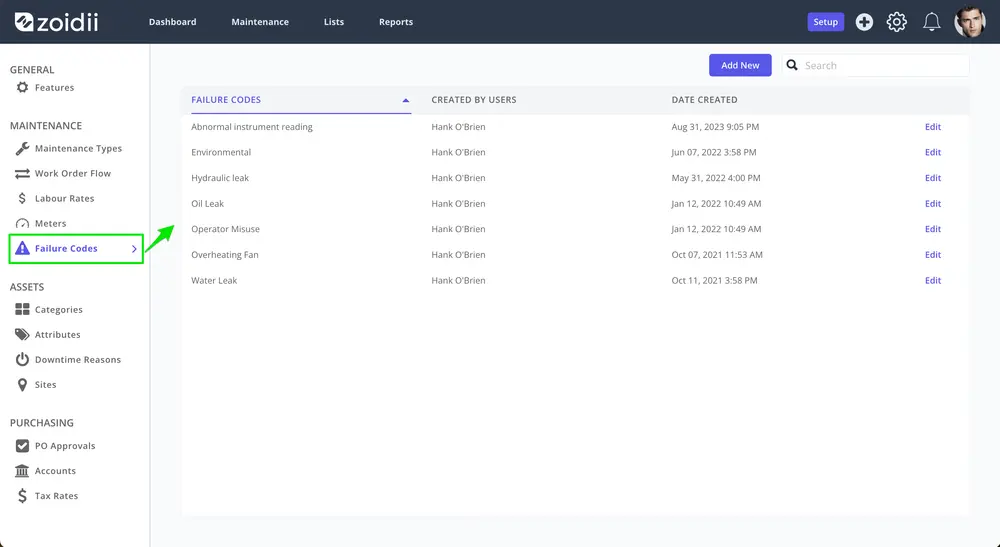The image size is (1000, 547).
Task: Click the Features gear icon
Action: (x=22, y=87)
